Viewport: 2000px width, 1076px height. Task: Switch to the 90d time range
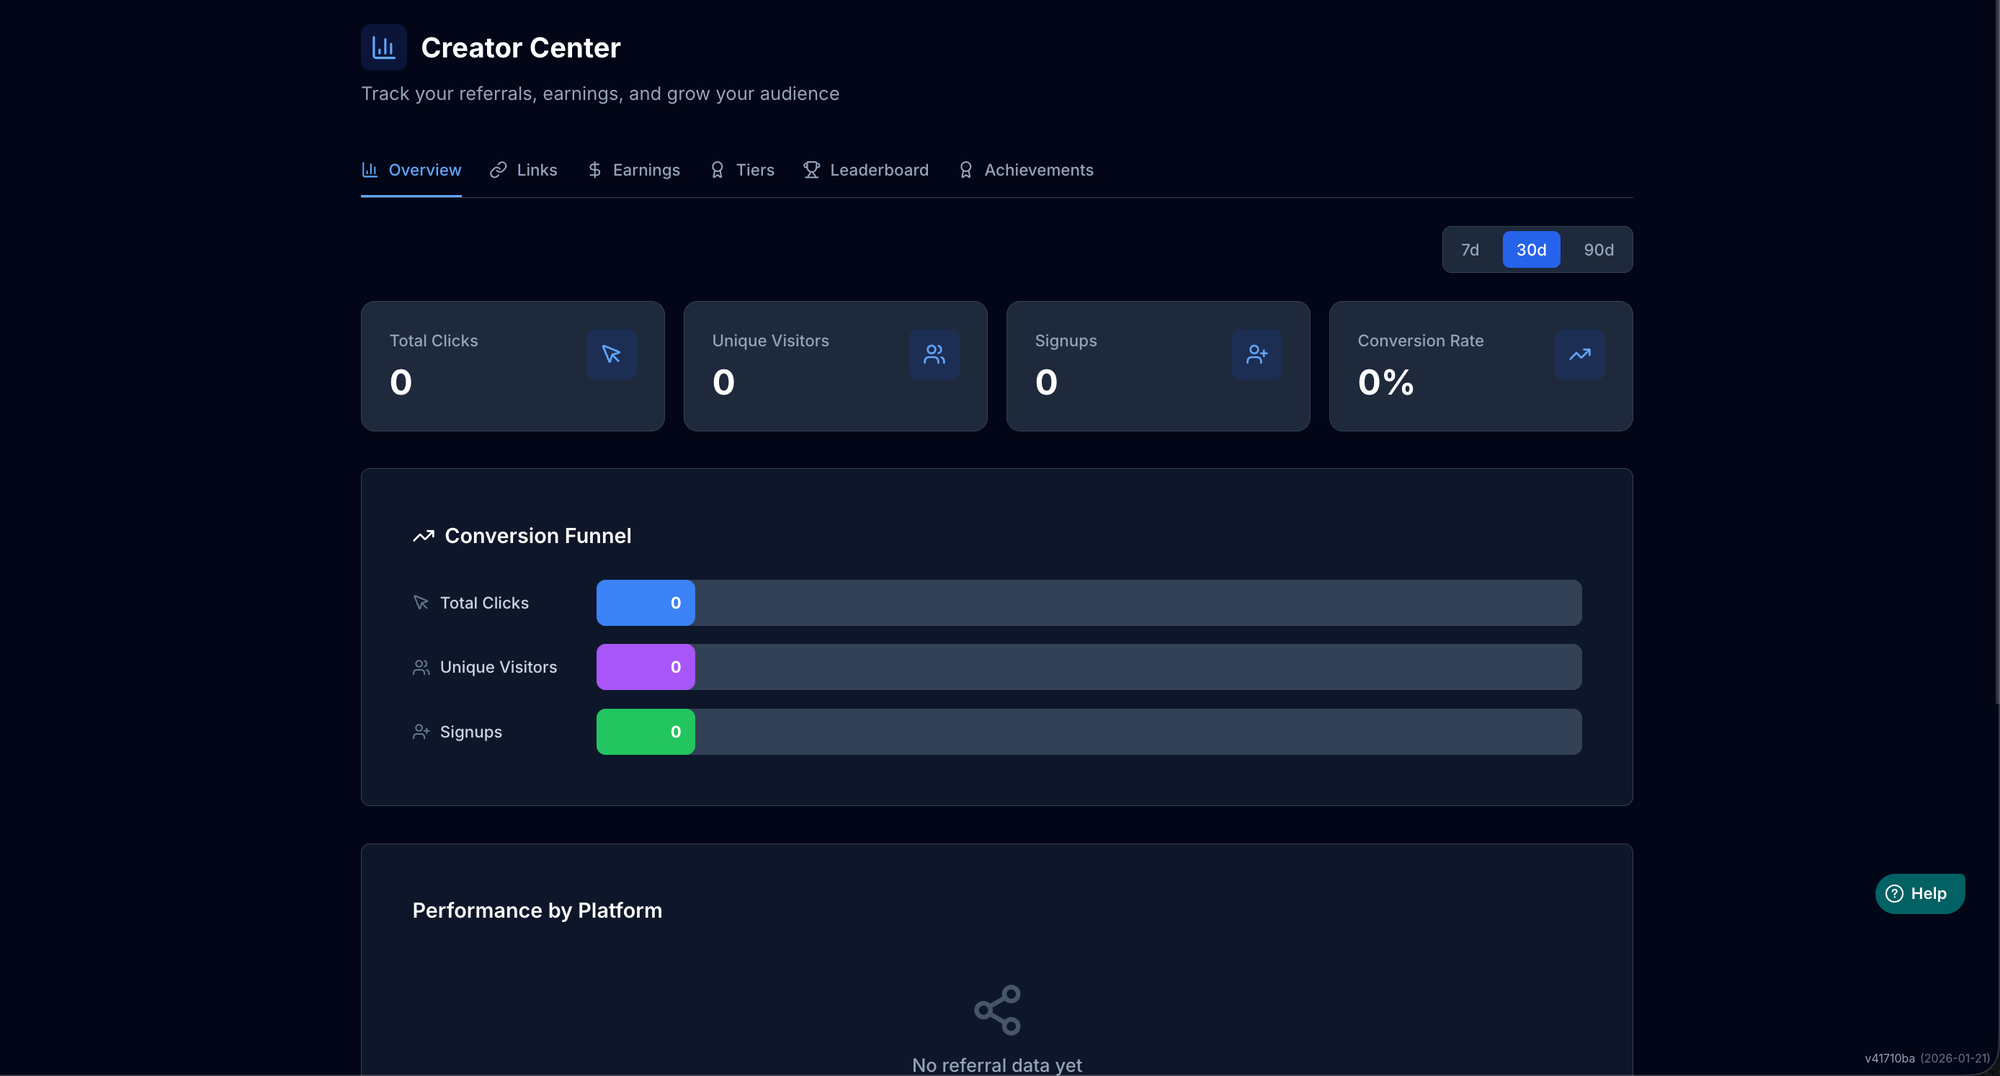coord(1598,250)
